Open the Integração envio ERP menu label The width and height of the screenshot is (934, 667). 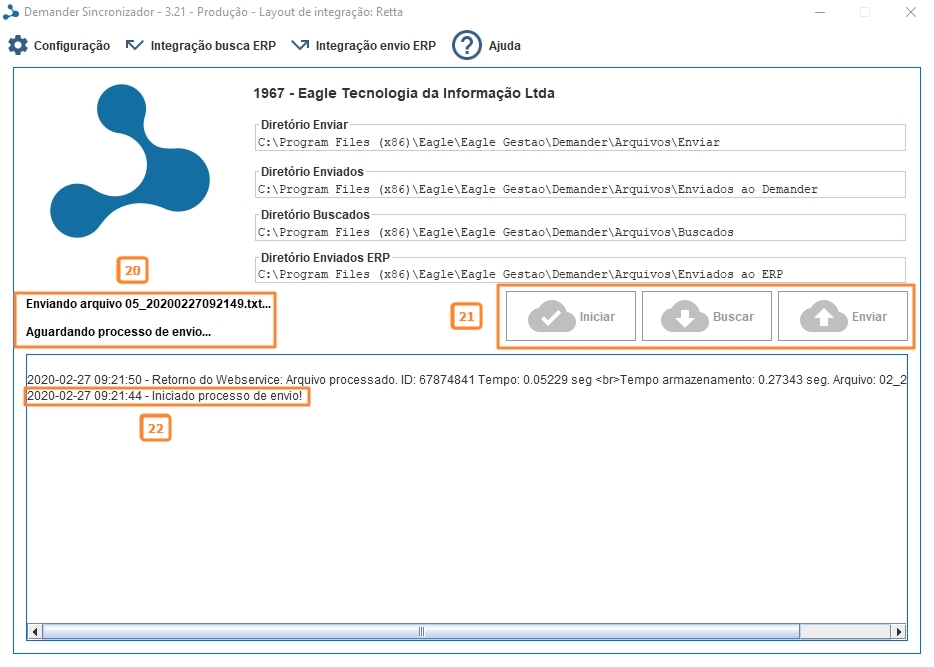coord(376,46)
